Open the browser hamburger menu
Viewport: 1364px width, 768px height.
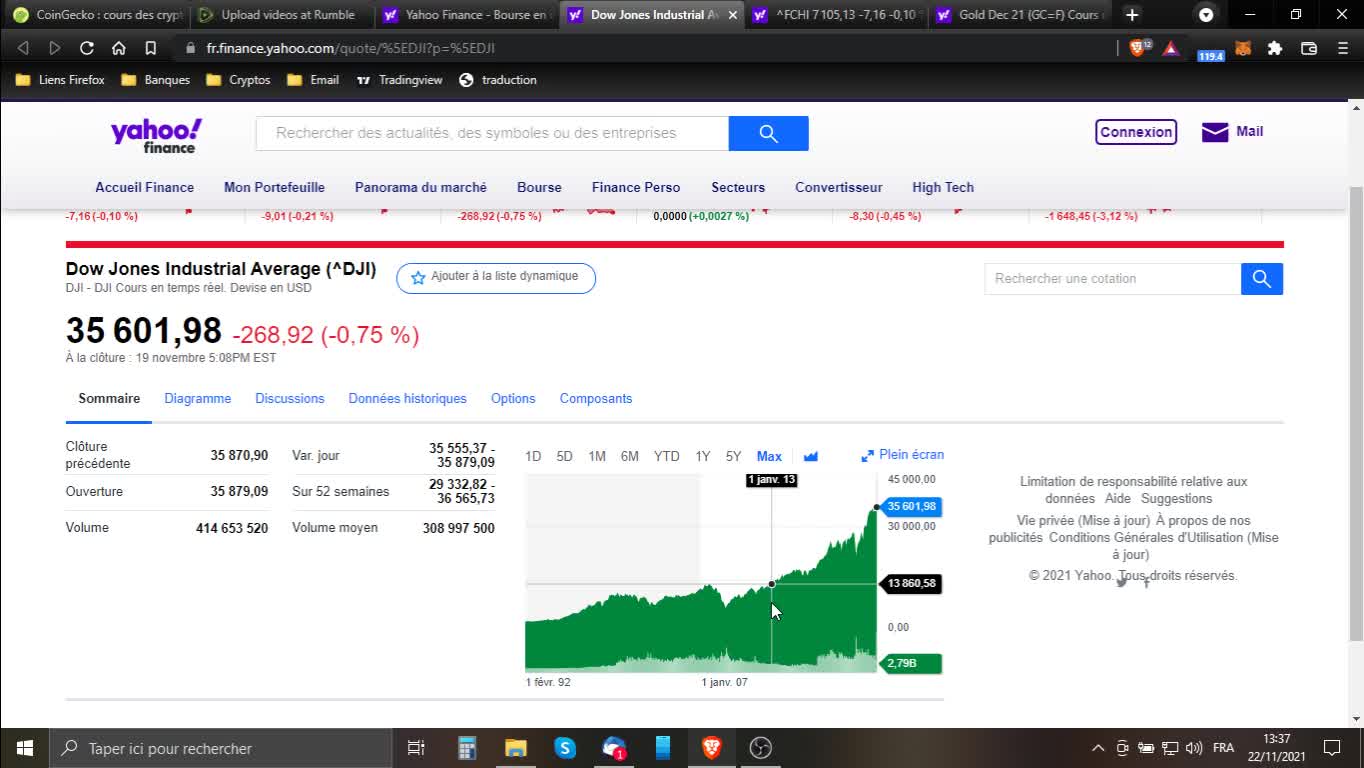pos(1342,48)
